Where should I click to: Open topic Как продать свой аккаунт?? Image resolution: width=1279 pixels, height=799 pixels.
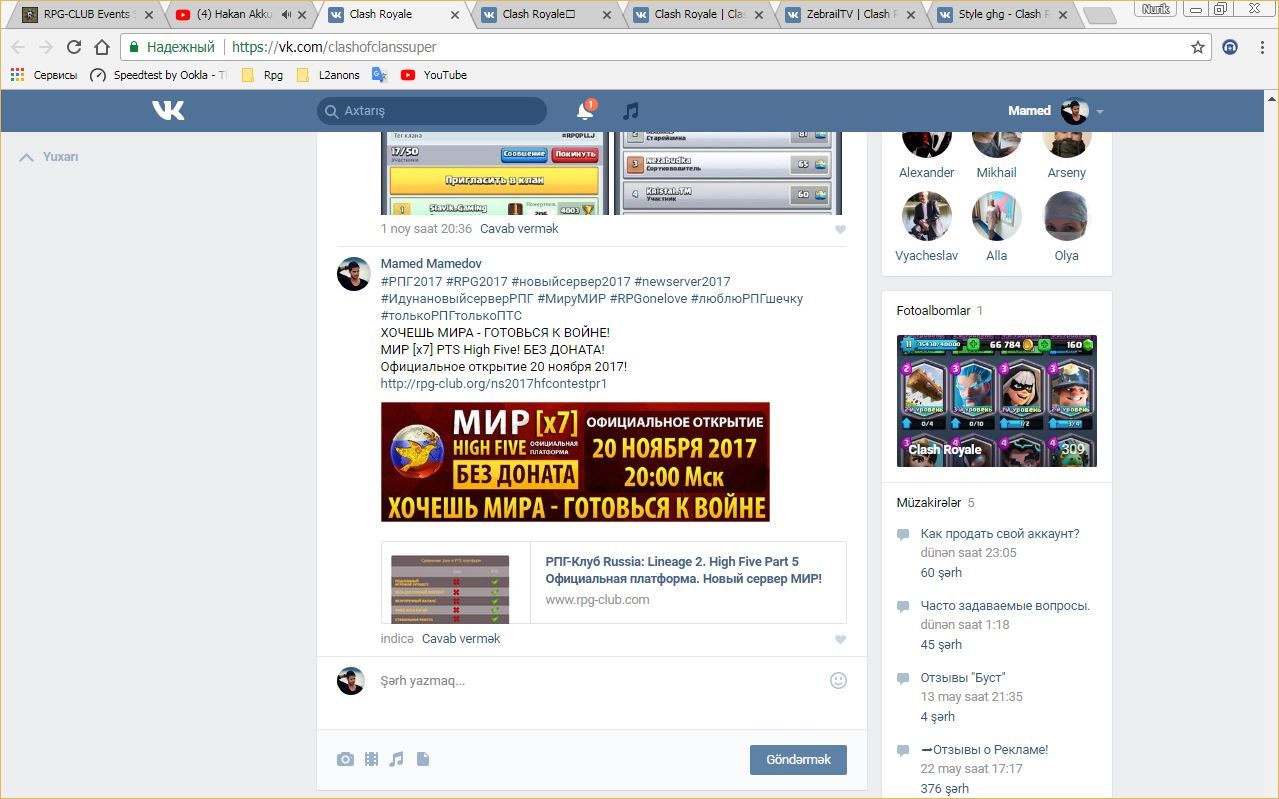pos(1000,534)
